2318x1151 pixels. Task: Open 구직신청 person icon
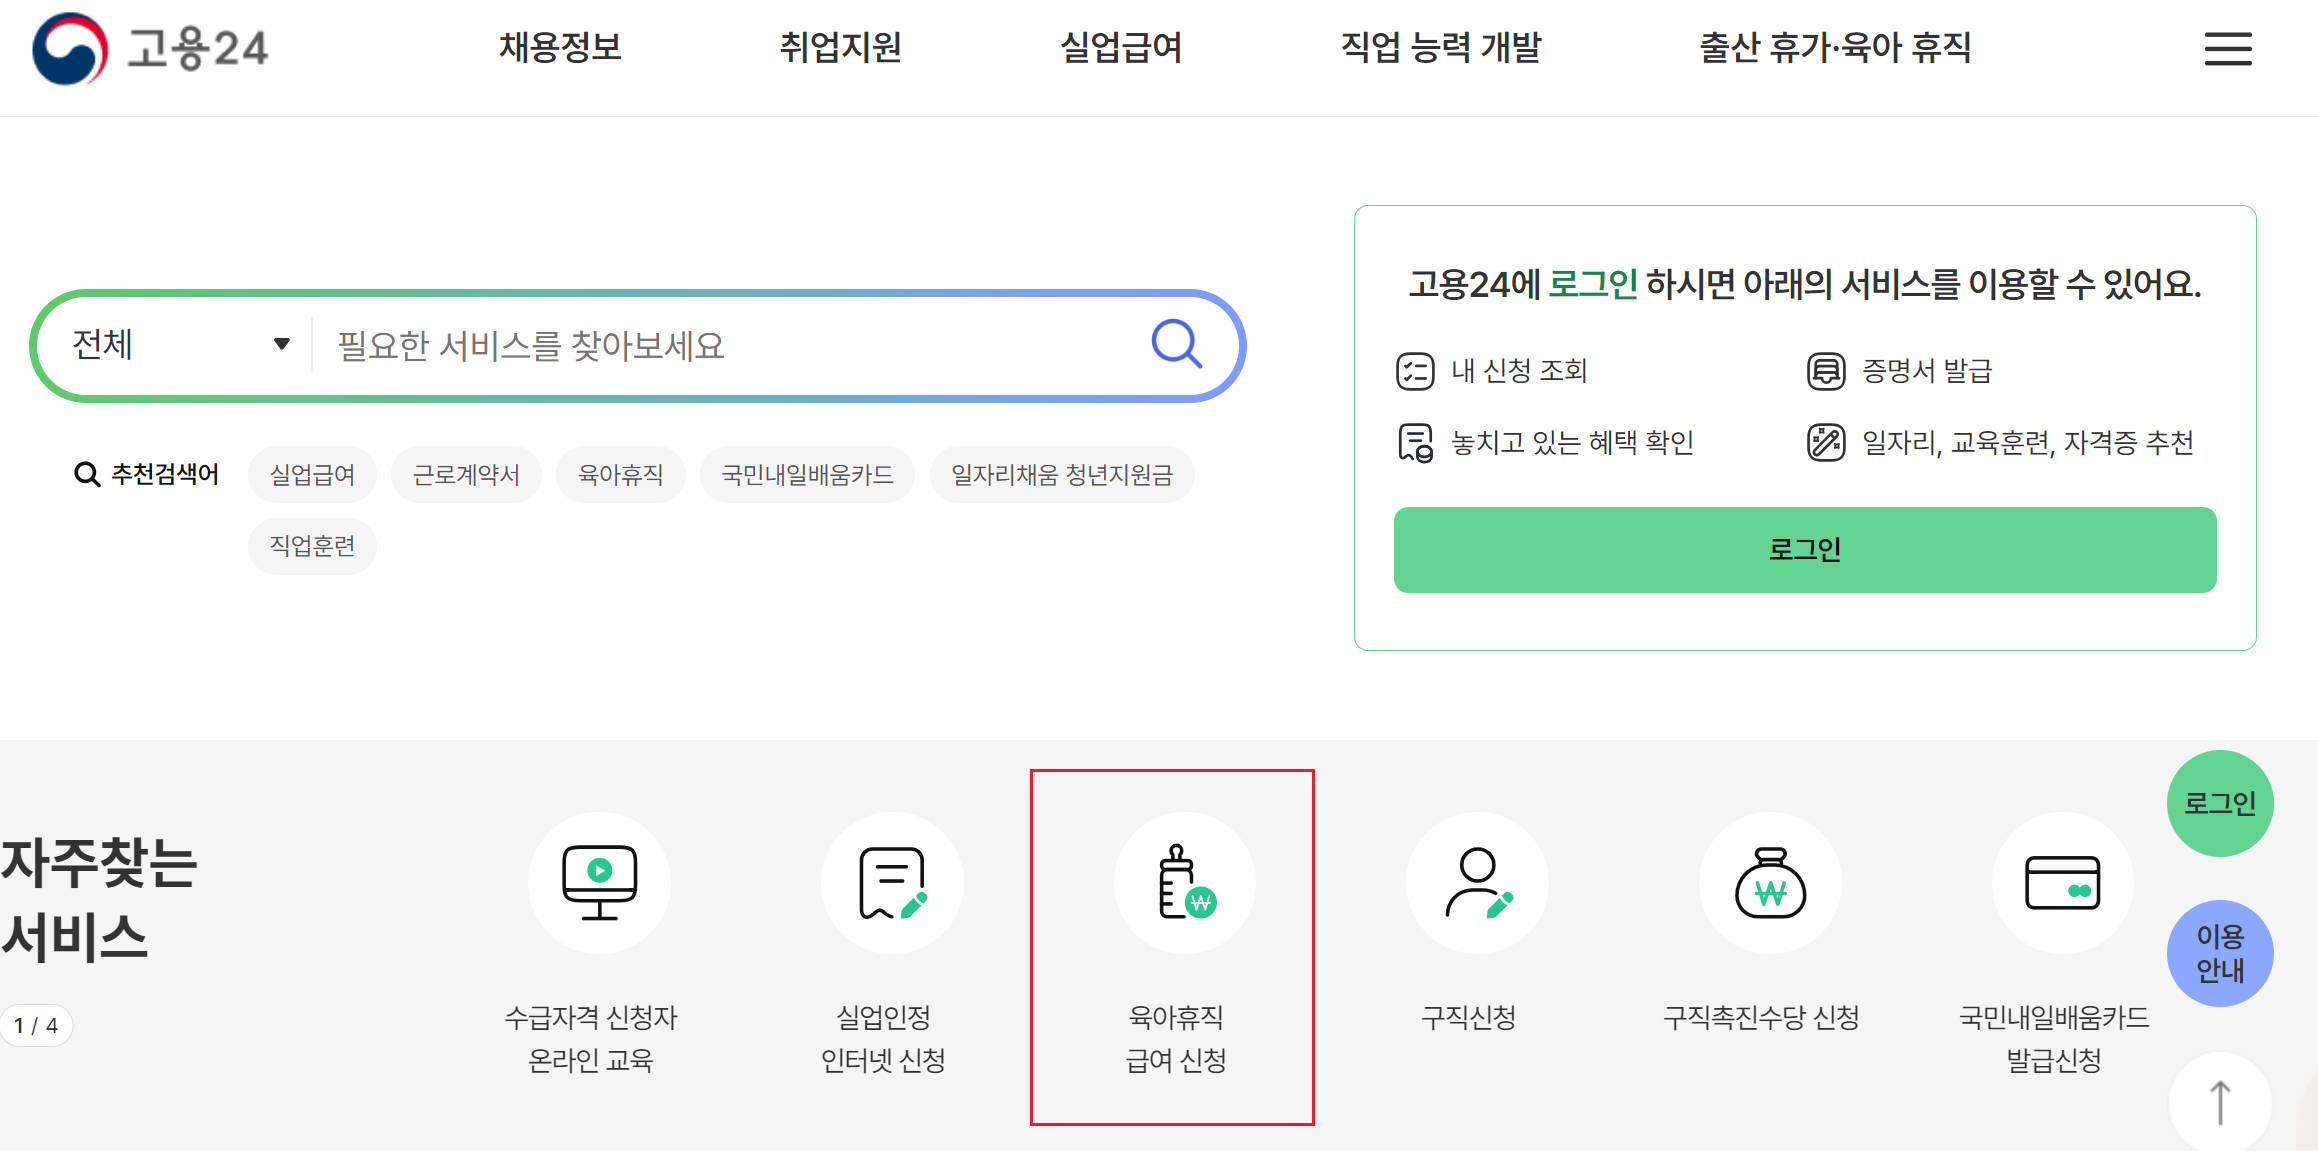[1477, 883]
